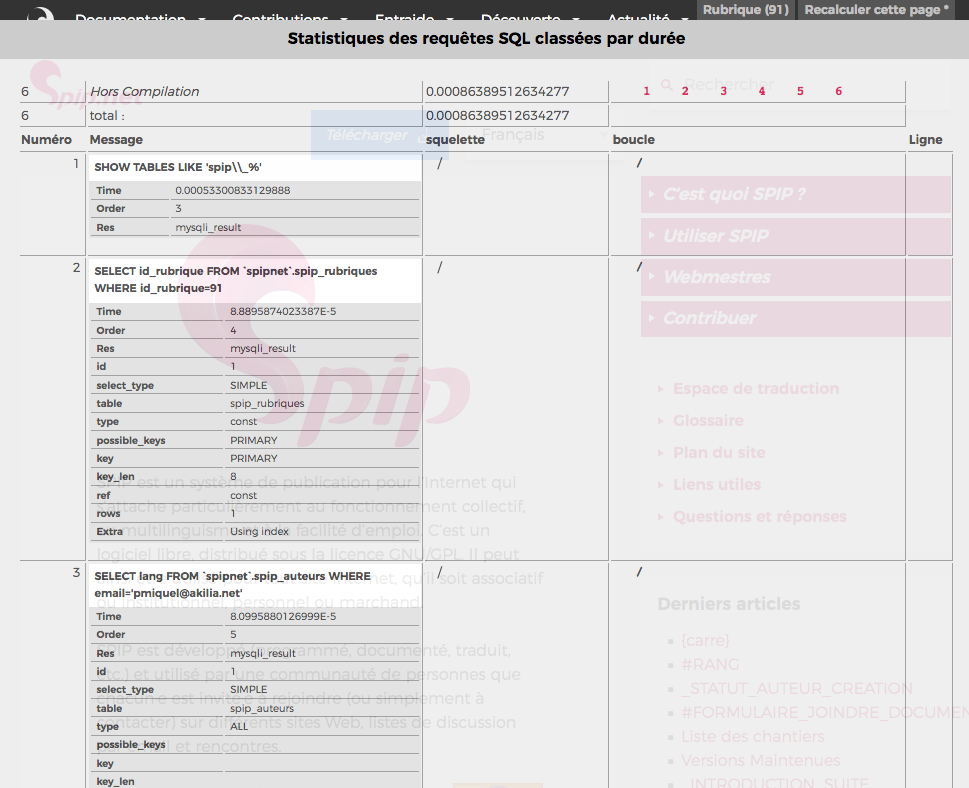
Task: Click the search magnifier icon
Action: coord(667,86)
